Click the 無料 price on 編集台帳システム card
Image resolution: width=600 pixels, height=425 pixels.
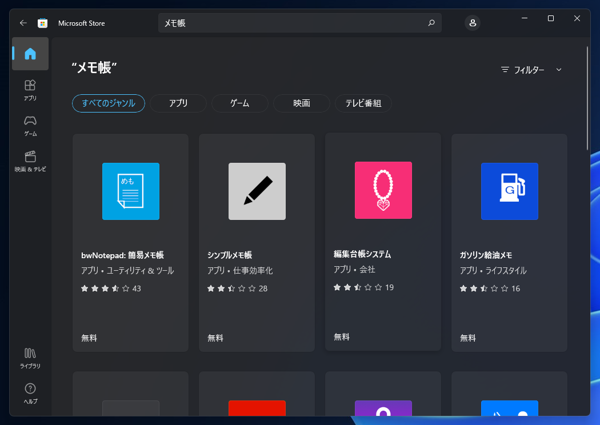(341, 337)
